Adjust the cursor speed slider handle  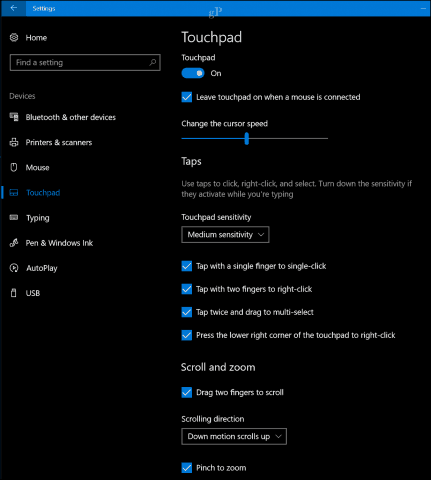click(x=247, y=138)
